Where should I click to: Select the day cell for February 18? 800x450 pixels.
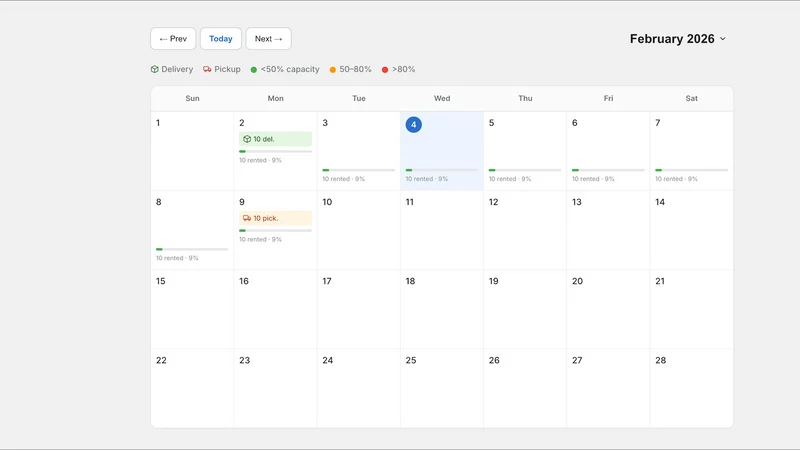point(442,309)
